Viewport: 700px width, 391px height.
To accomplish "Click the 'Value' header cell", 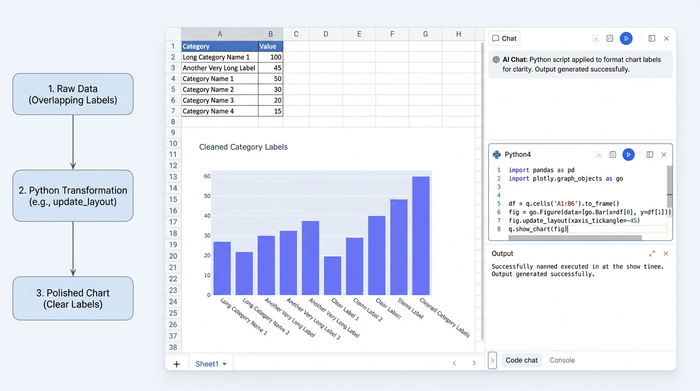I will tap(271, 46).
